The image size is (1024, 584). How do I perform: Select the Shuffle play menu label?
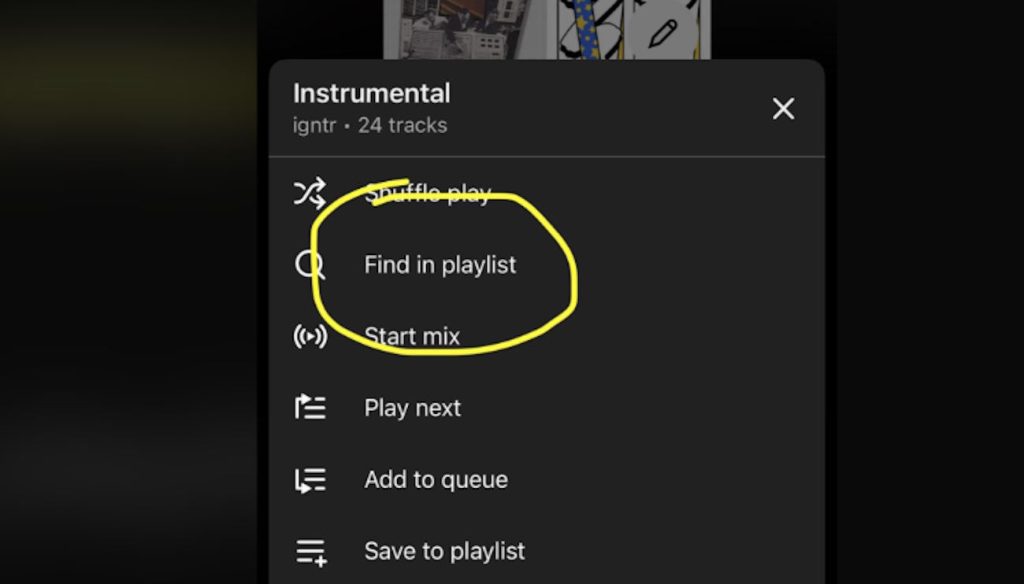427,194
